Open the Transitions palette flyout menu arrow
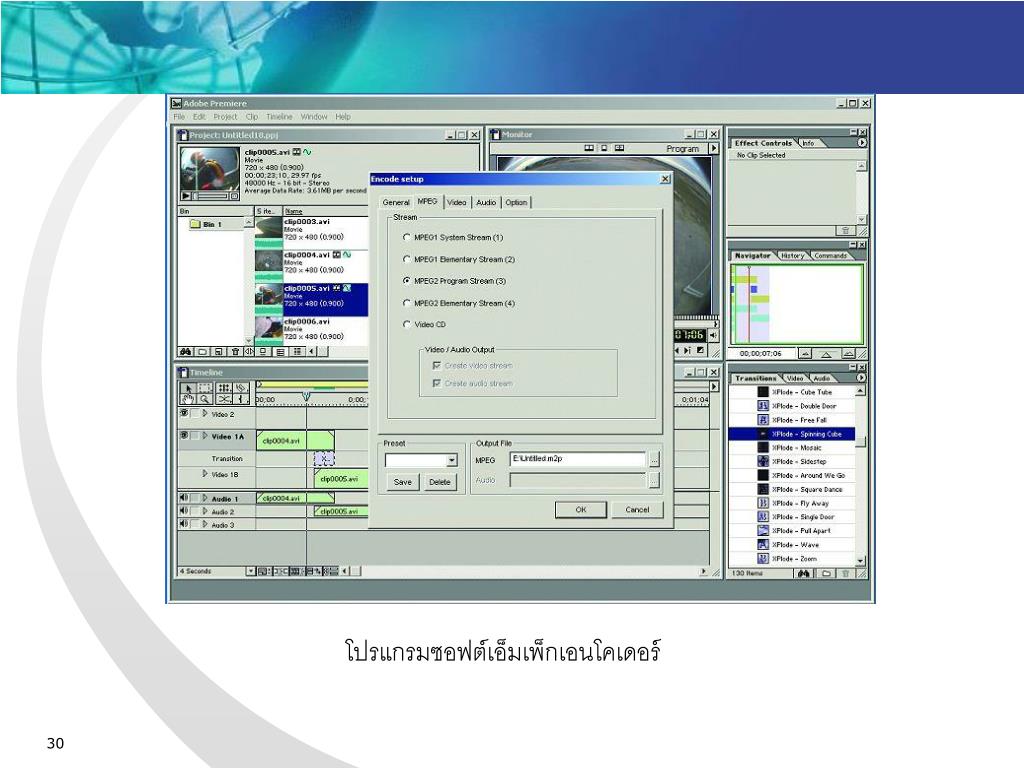The image size is (1024, 768). (861, 377)
